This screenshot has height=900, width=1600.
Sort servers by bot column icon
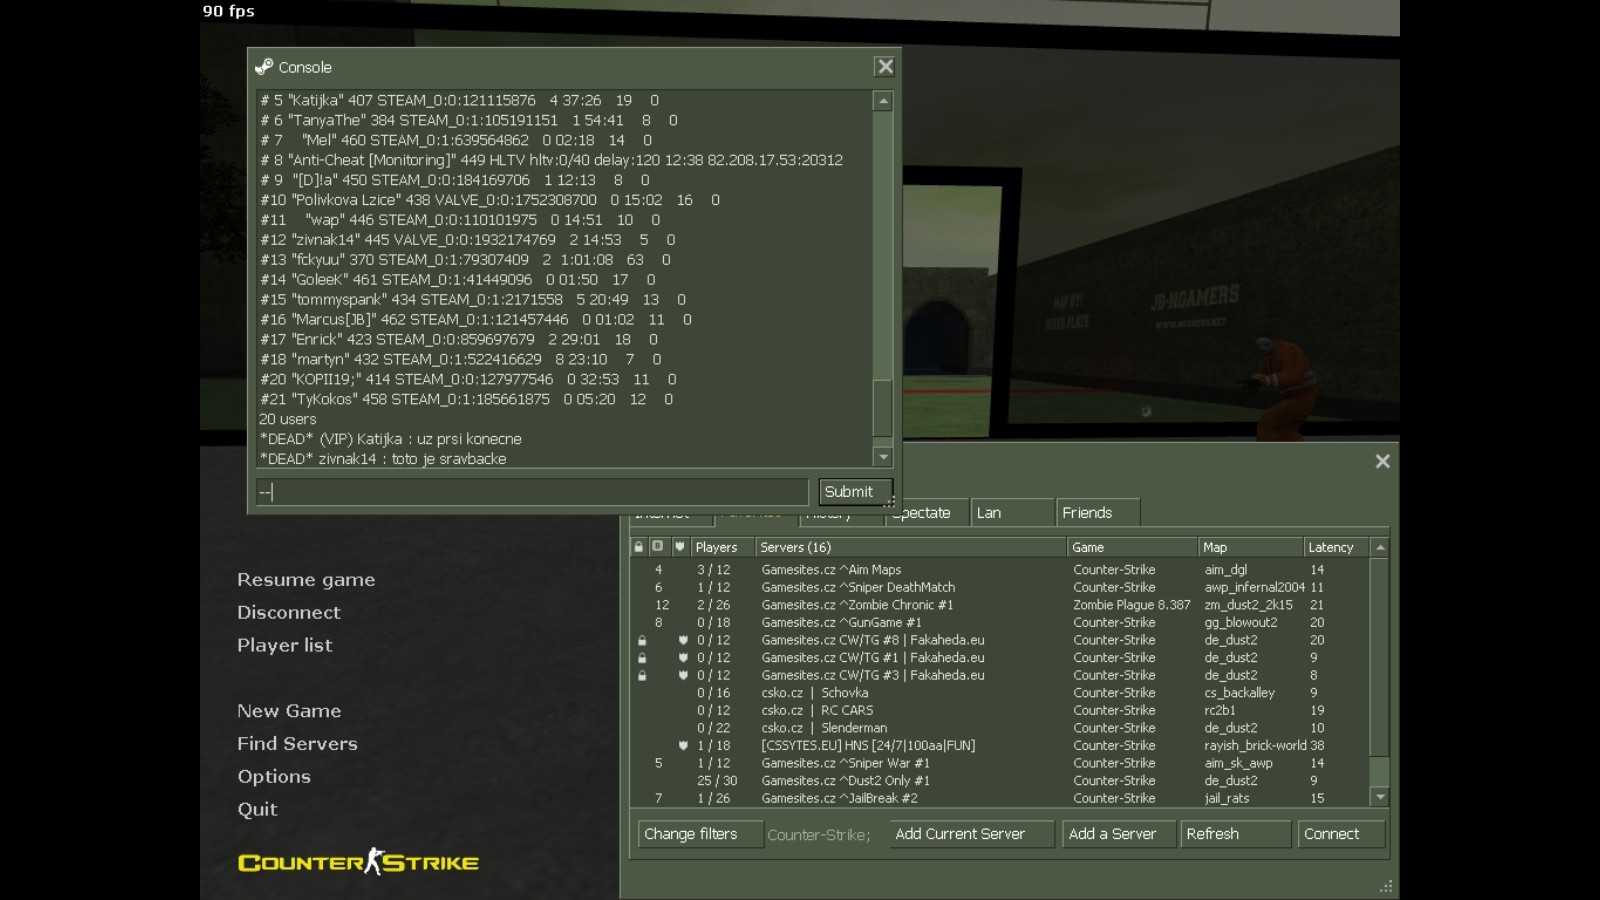(x=658, y=547)
